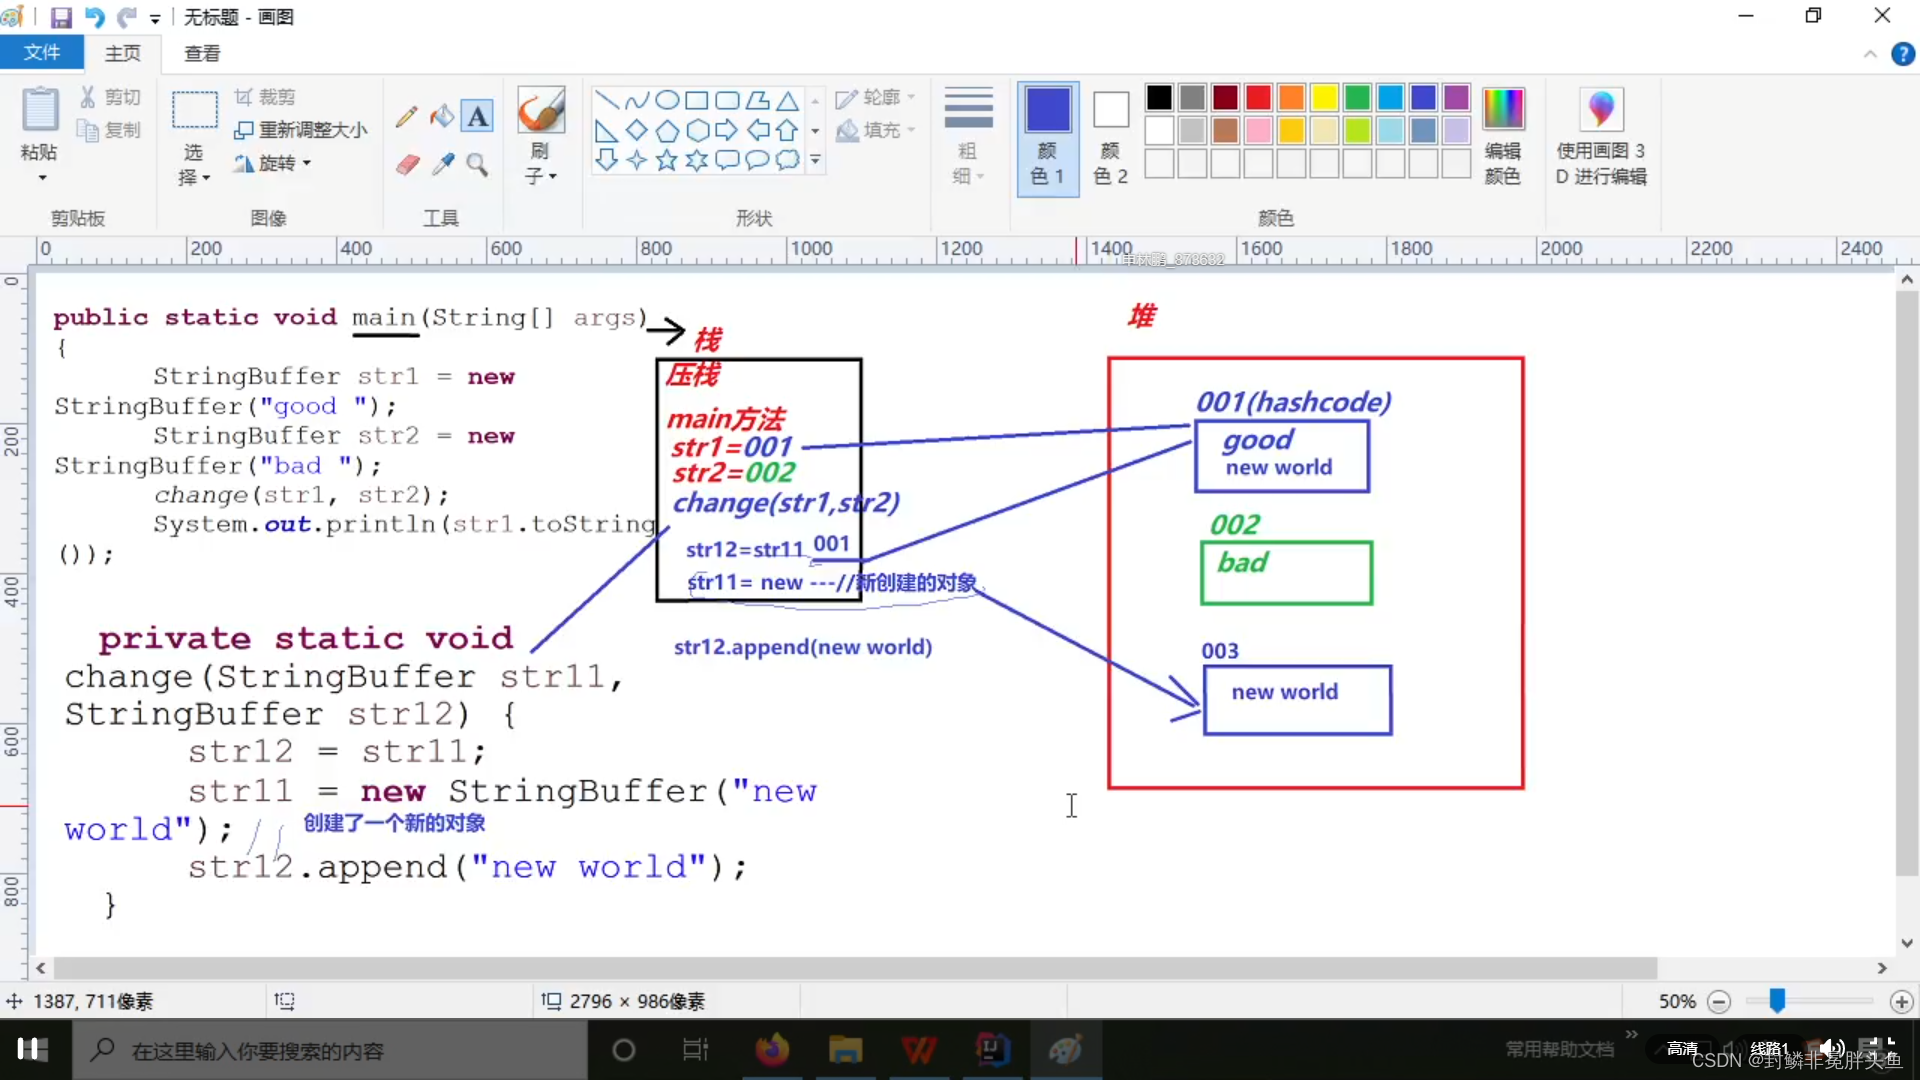Screen dimensions: 1920x1080
Task: Switch to the Home (主页) tab
Action: pyautogui.click(x=123, y=53)
